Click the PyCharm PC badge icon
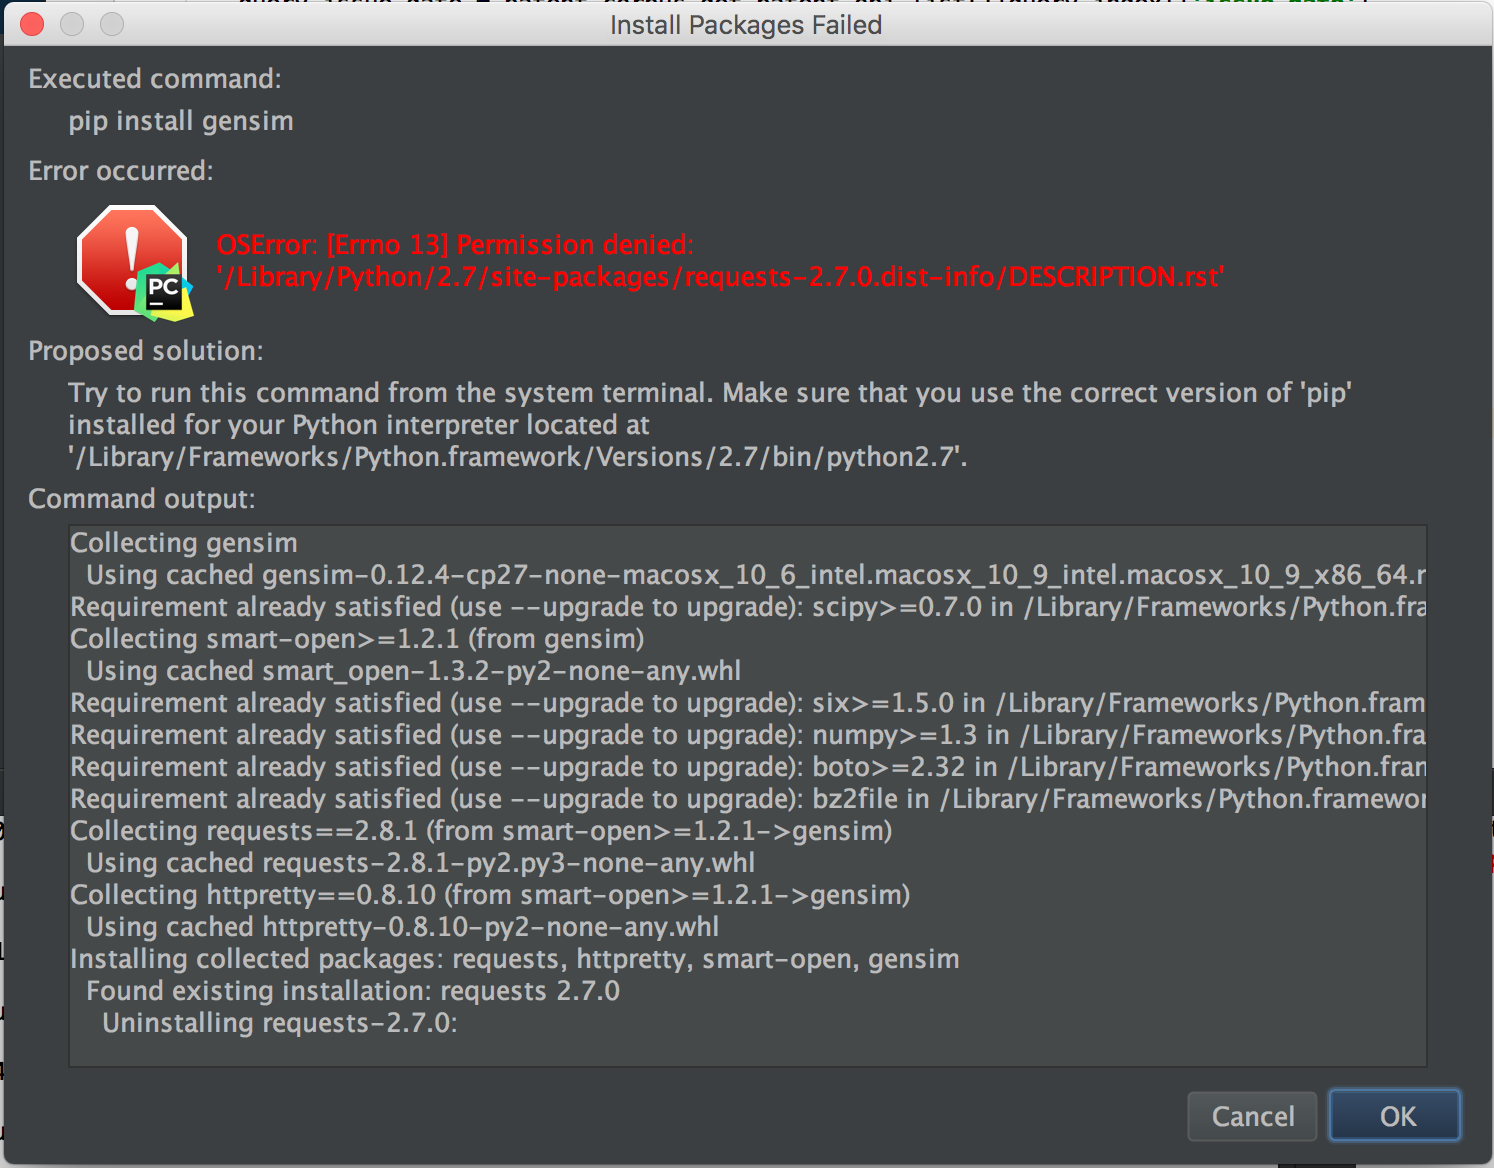 (x=164, y=292)
